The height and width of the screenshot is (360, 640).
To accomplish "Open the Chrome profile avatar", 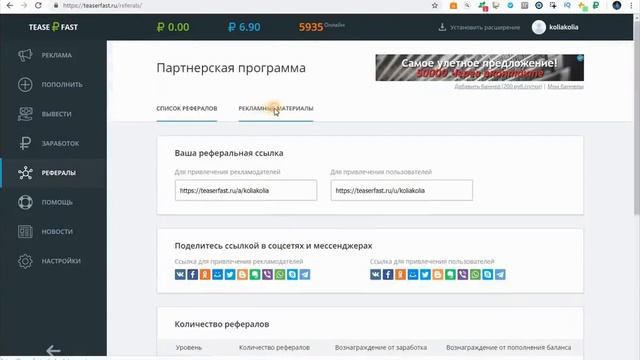I will click(617, 5).
